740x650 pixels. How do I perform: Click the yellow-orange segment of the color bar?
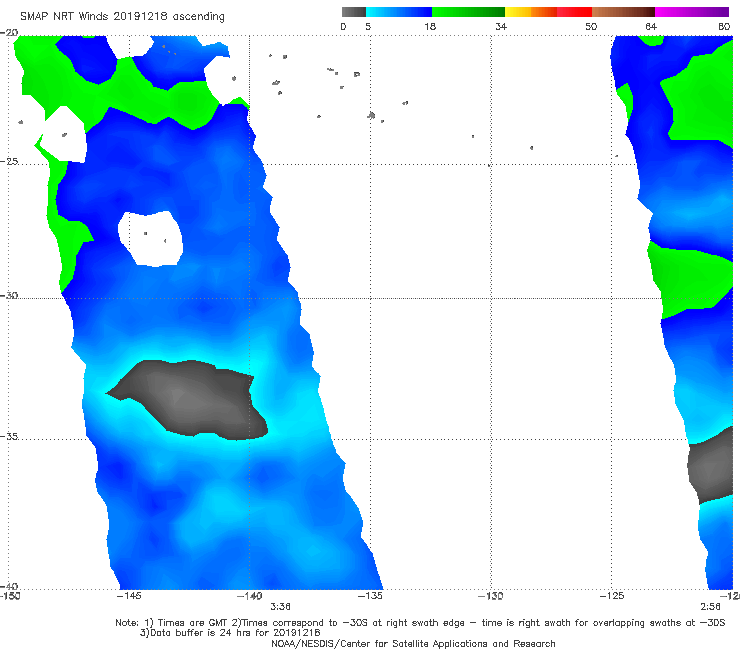click(x=531, y=12)
